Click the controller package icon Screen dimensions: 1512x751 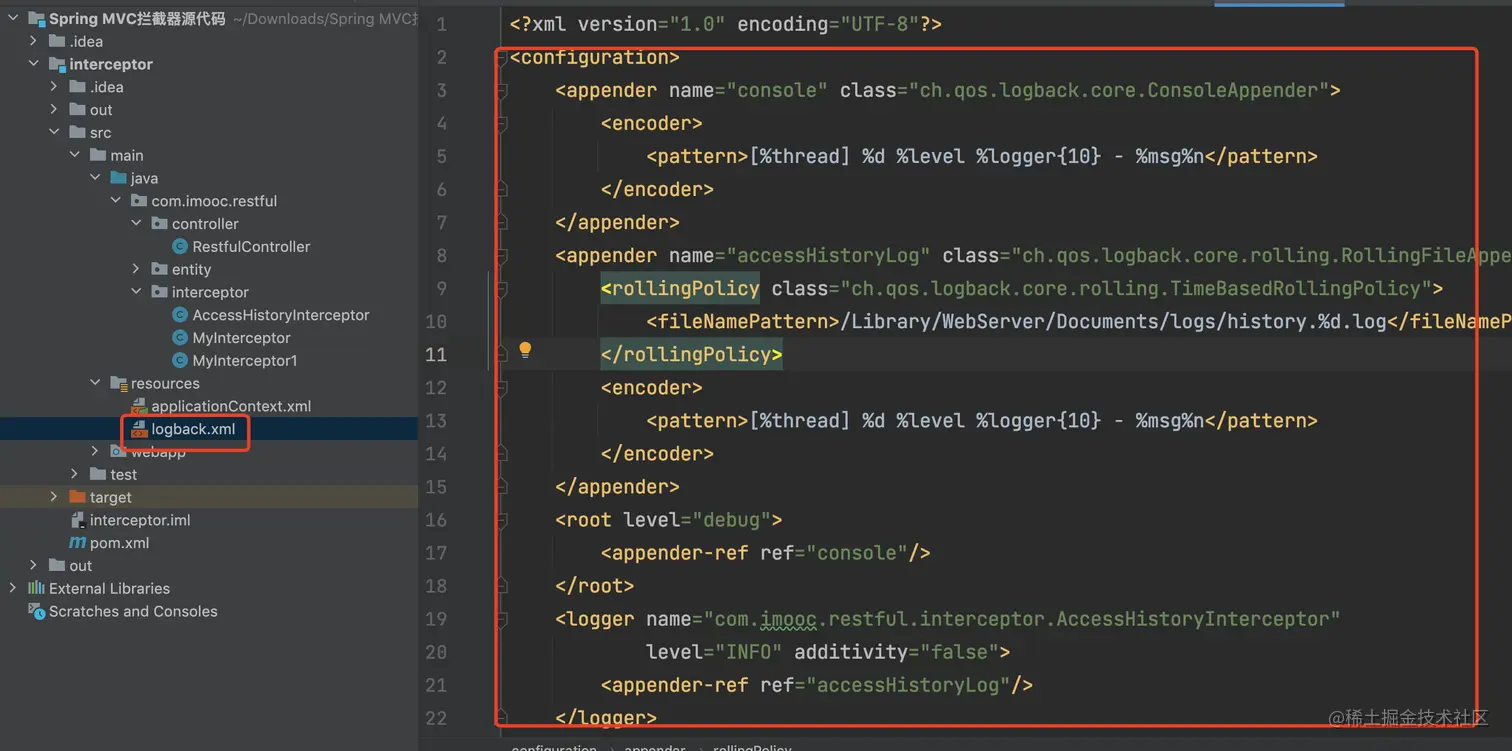[x=159, y=224]
